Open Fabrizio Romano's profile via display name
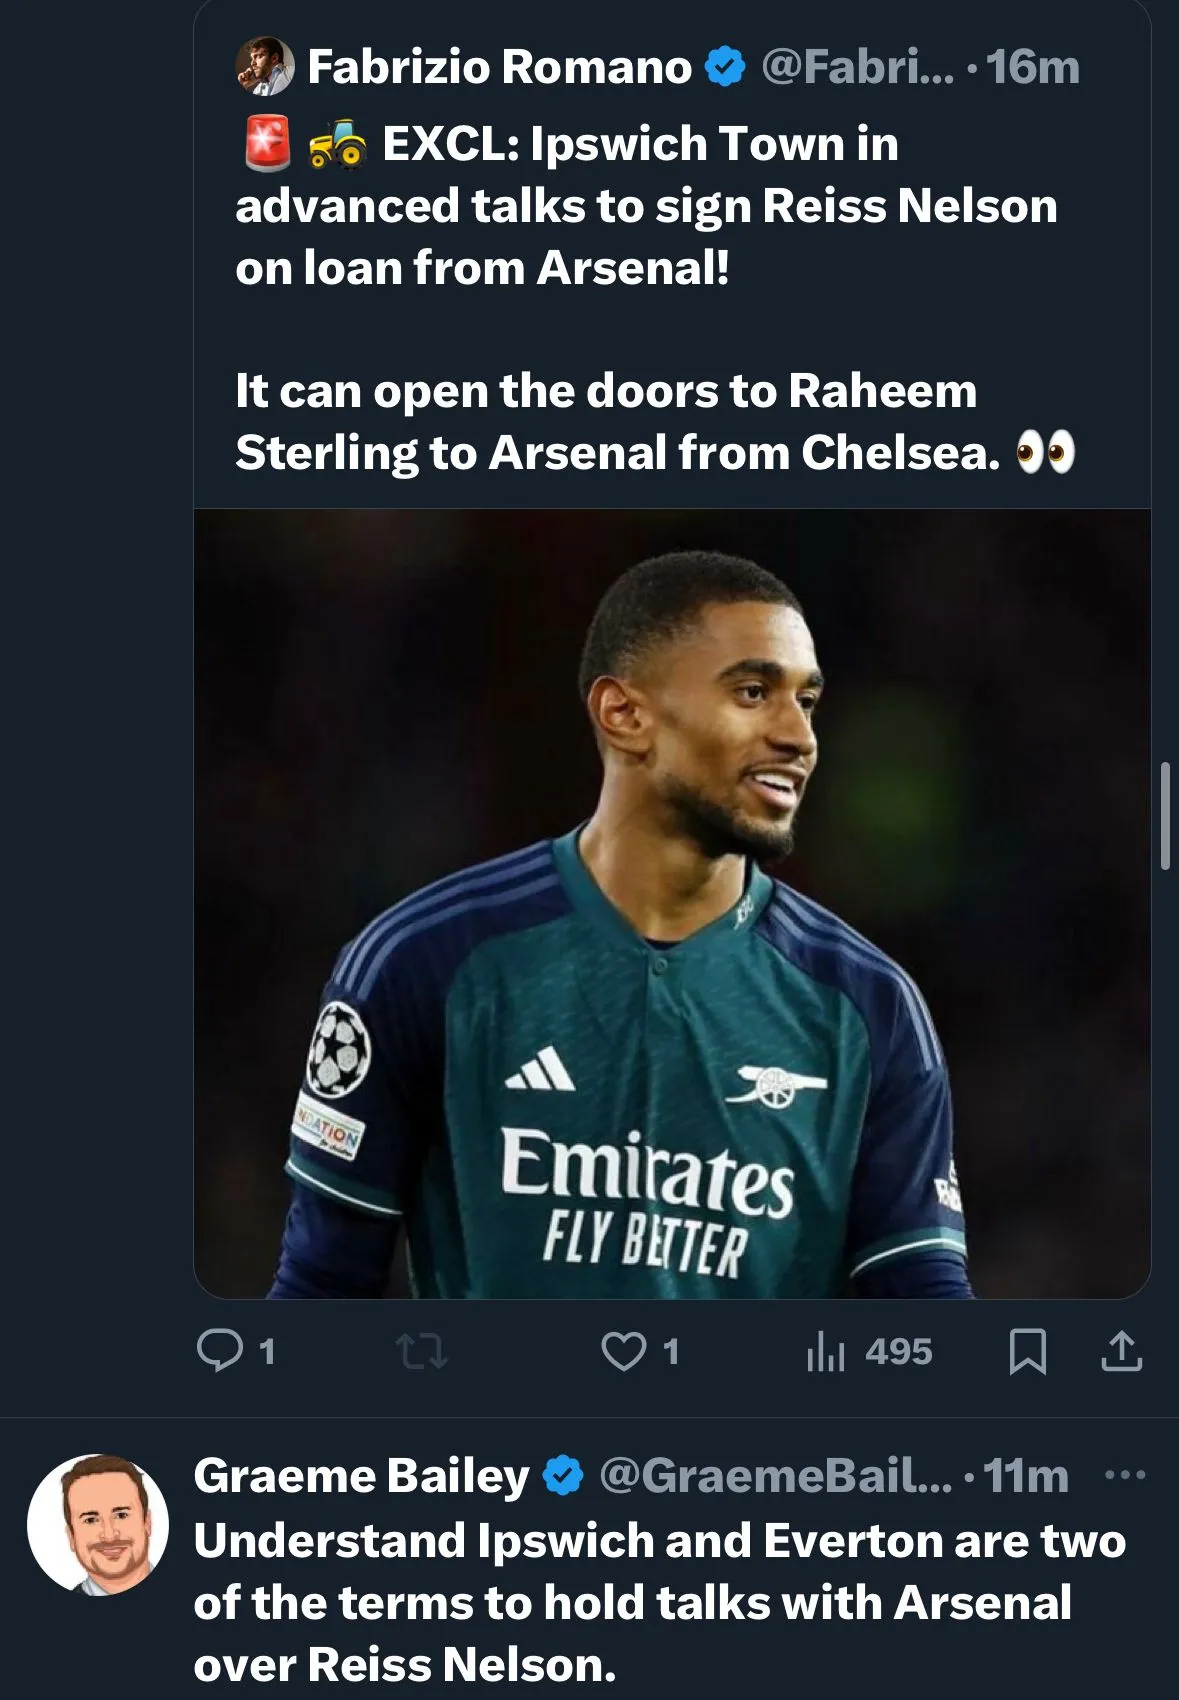Viewport: 1179px width, 1700px height. (499, 67)
